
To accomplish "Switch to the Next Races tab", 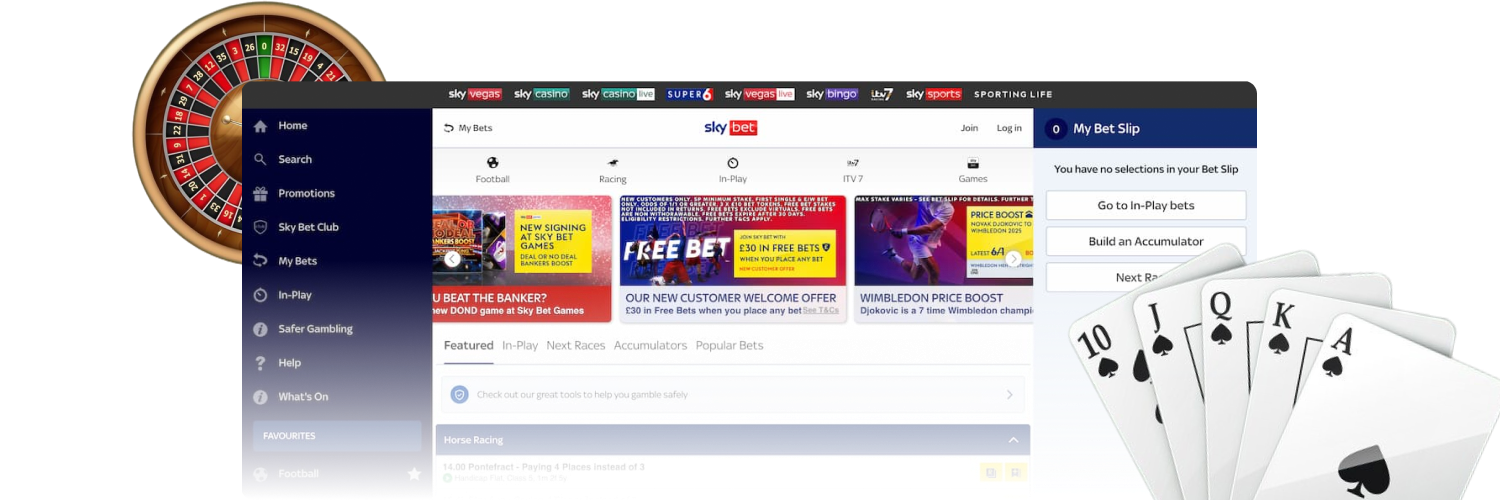I will point(576,346).
